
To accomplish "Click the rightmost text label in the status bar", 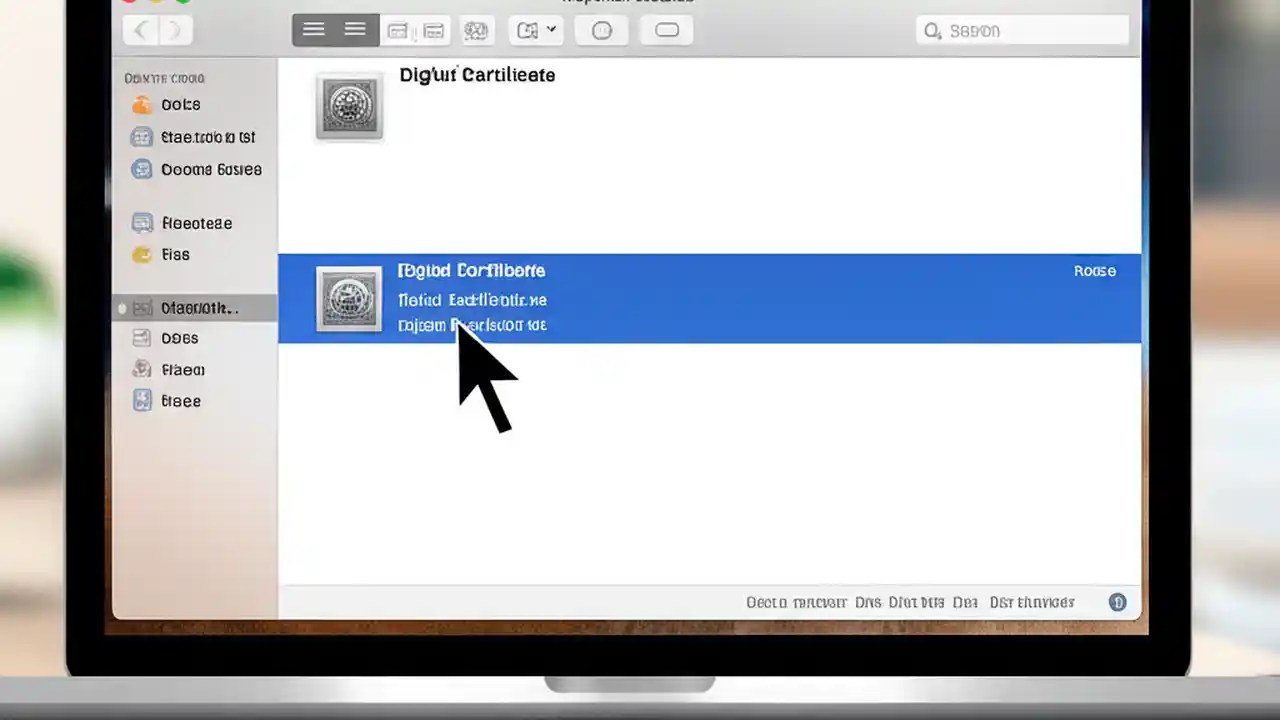I will click(x=1031, y=602).
